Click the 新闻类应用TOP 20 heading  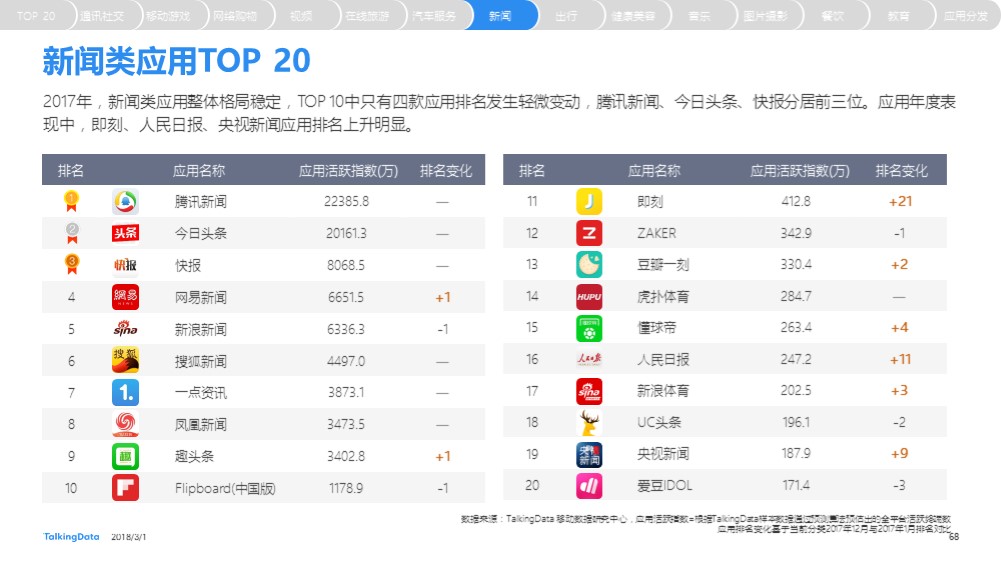[x=176, y=61]
